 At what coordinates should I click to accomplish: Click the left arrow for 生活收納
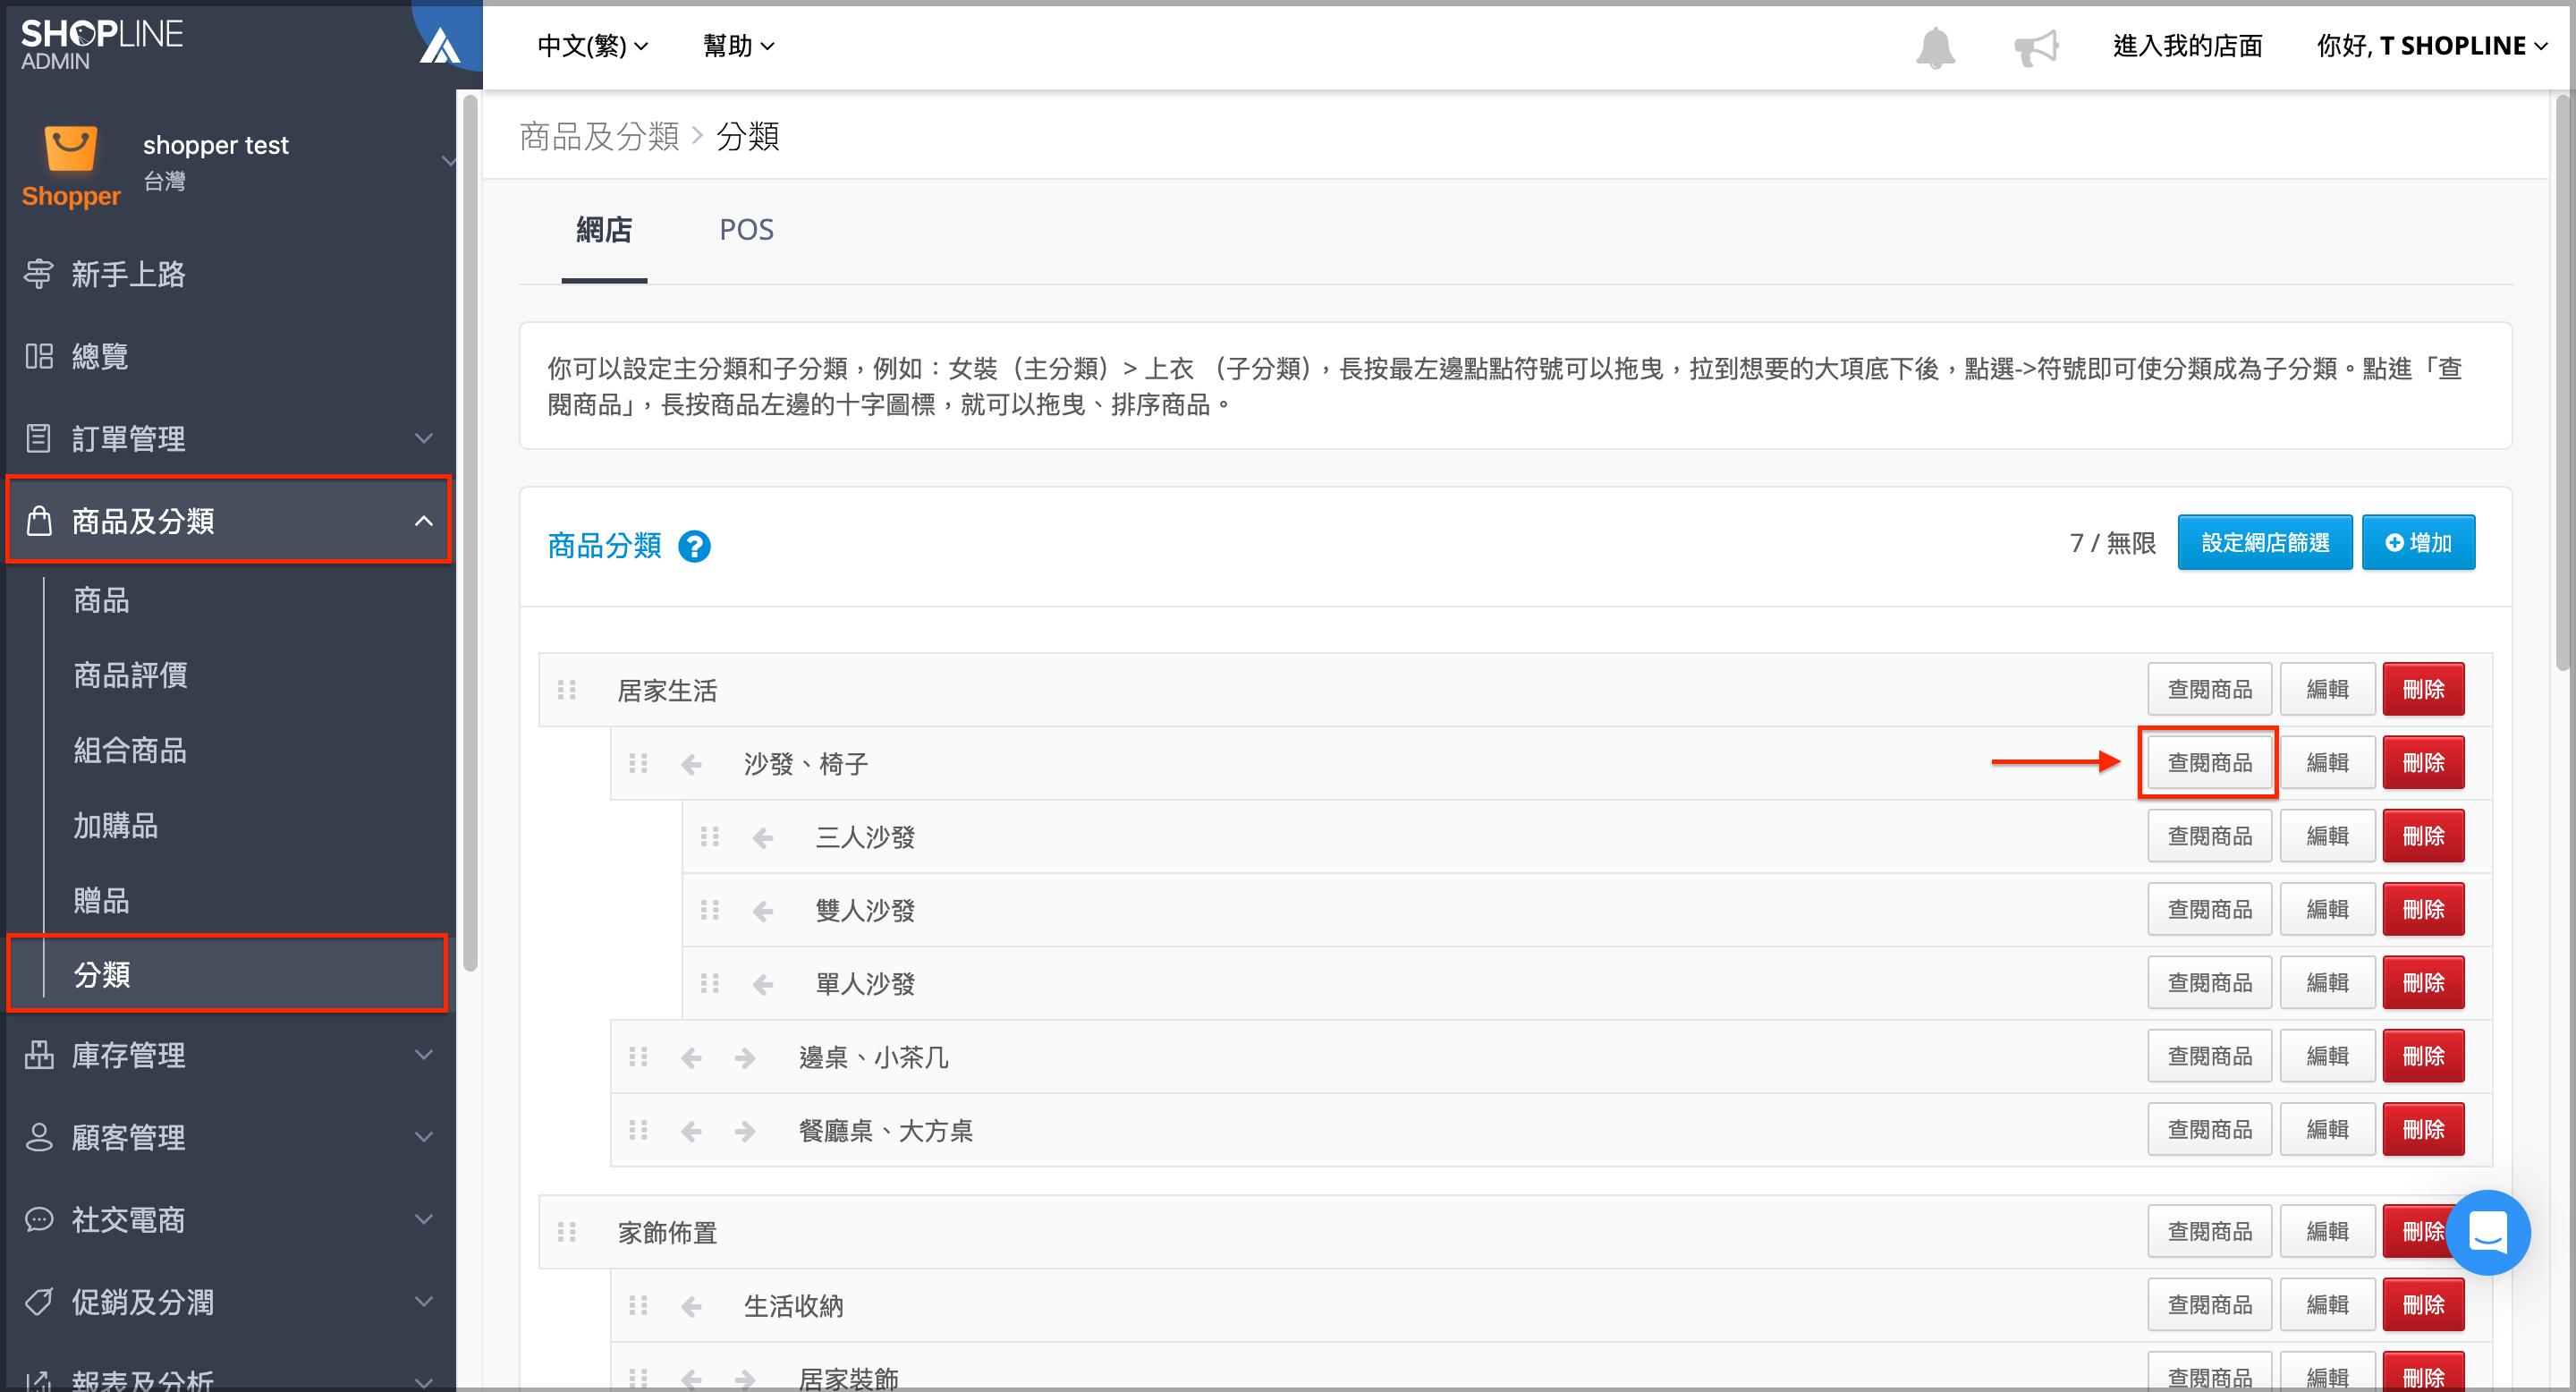pyautogui.click(x=691, y=1306)
